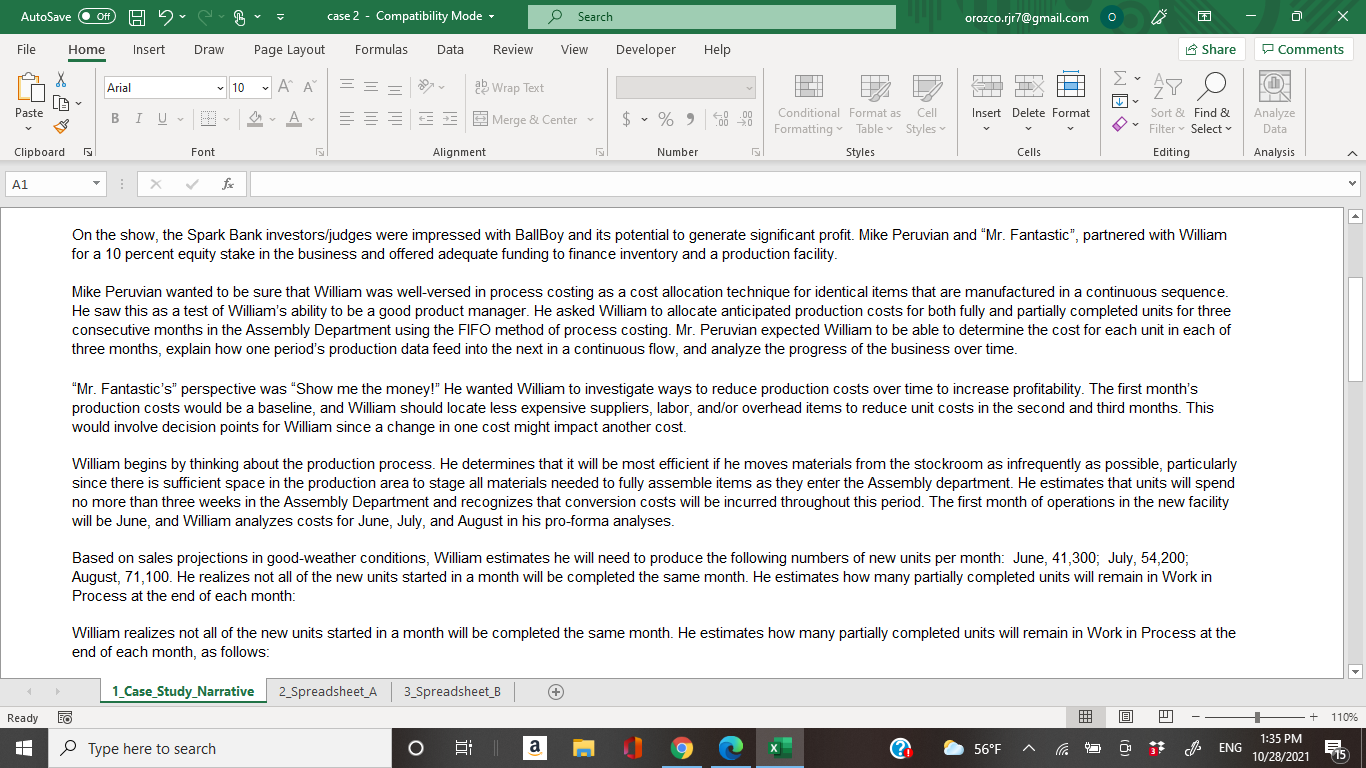
Task: Open Find & Select menu
Action: pyautogui.click(x=1212, y=104)
